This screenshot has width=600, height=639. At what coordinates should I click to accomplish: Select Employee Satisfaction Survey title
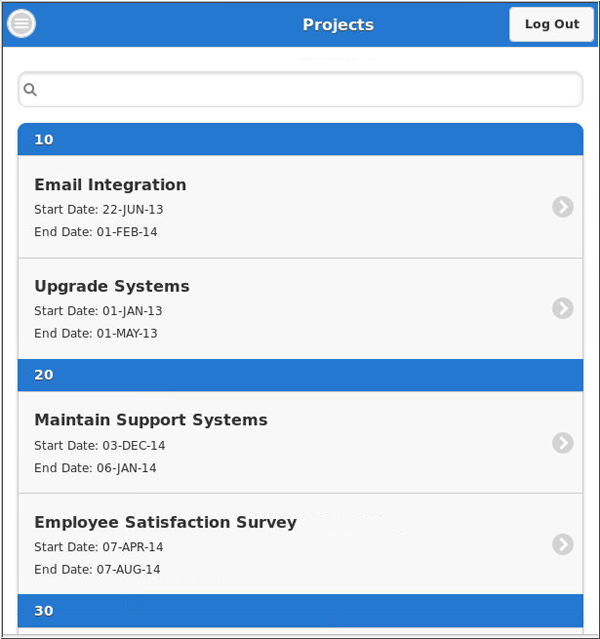[x=165, y=522]
